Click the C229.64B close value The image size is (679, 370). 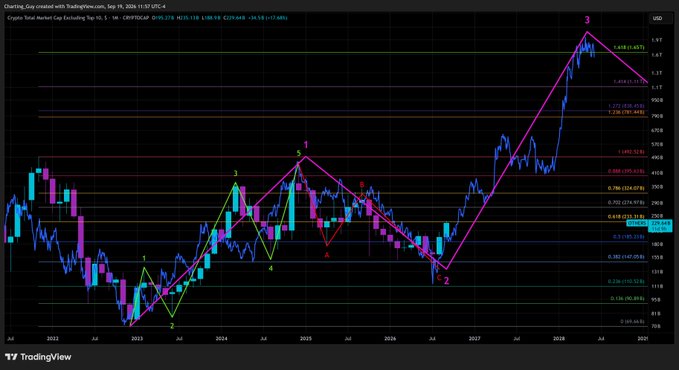coord(234,18)
